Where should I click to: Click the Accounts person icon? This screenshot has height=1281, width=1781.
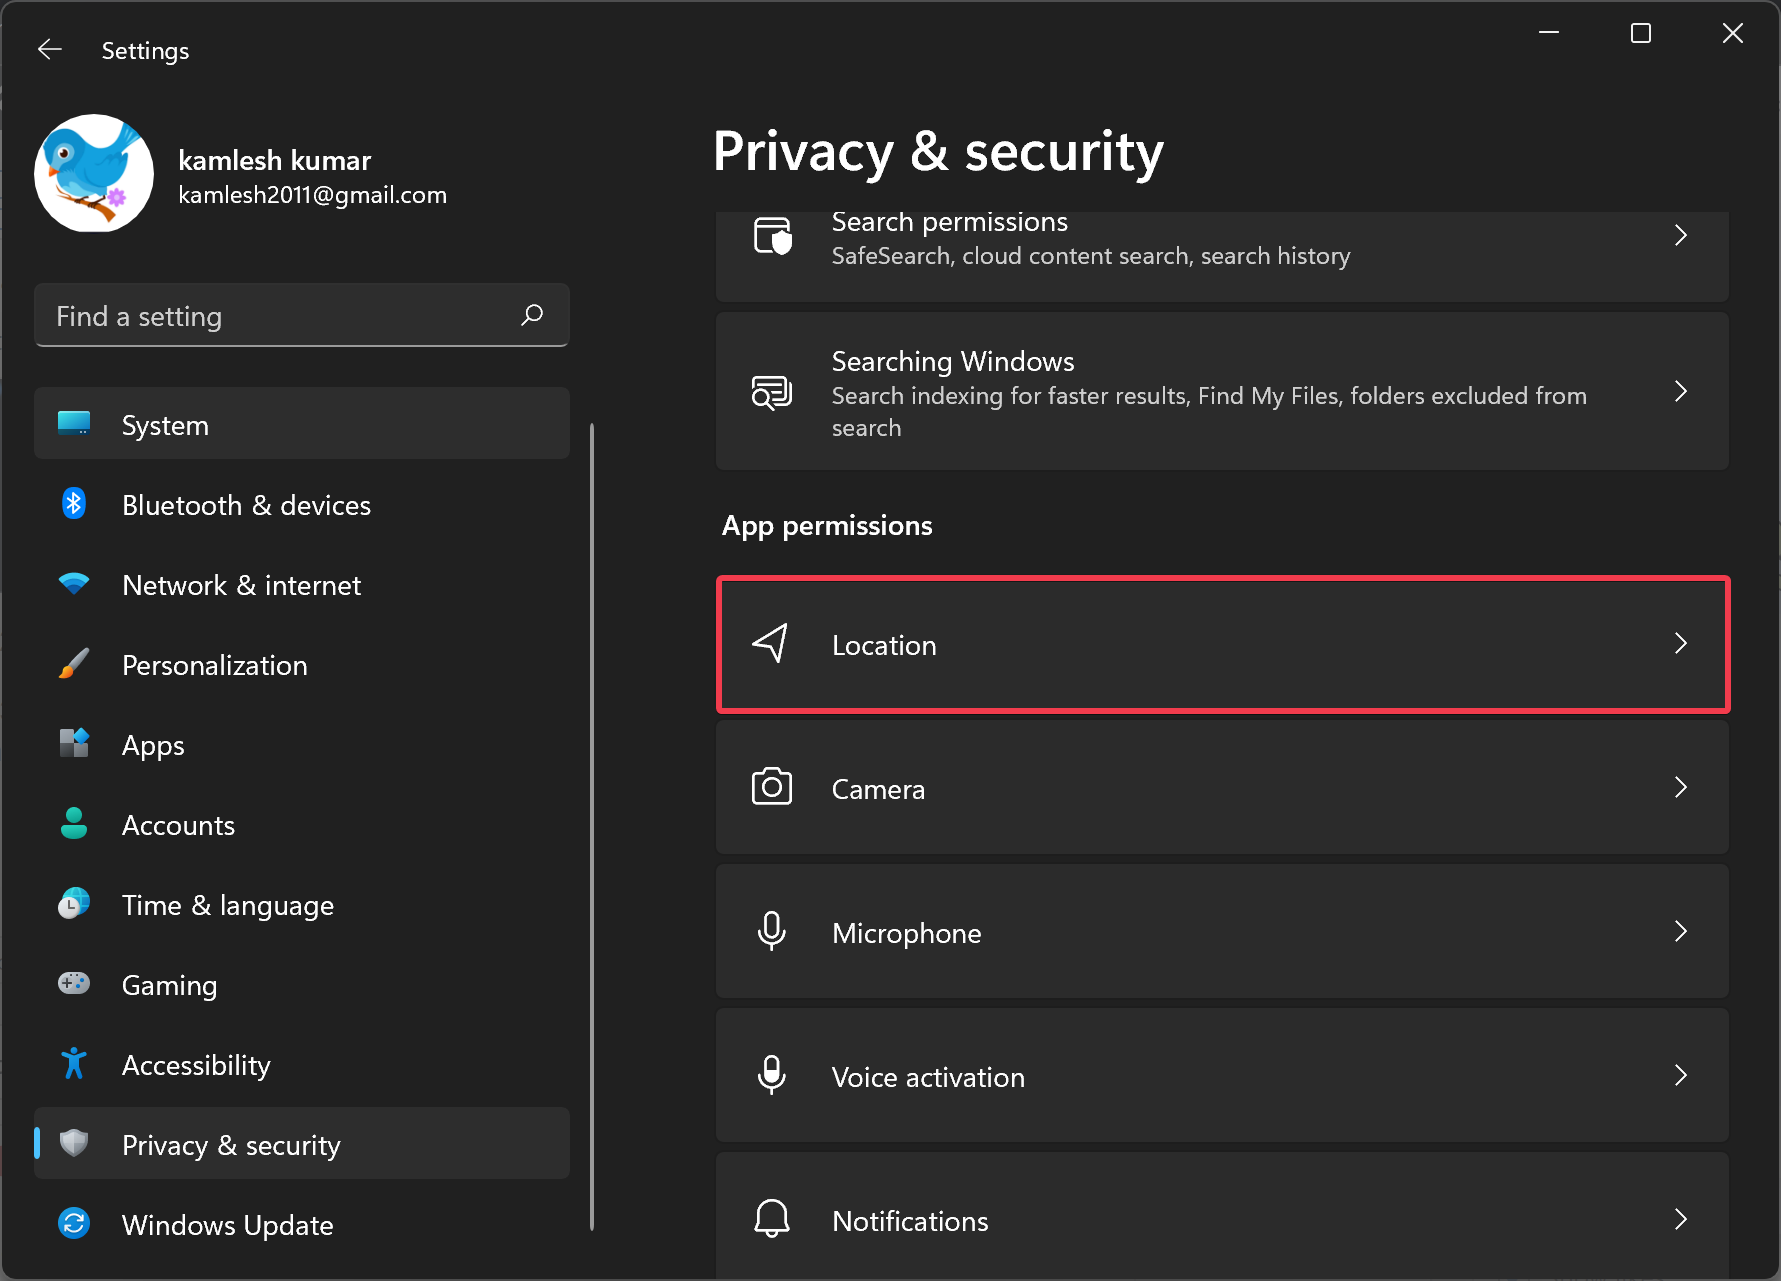[74, 823]
